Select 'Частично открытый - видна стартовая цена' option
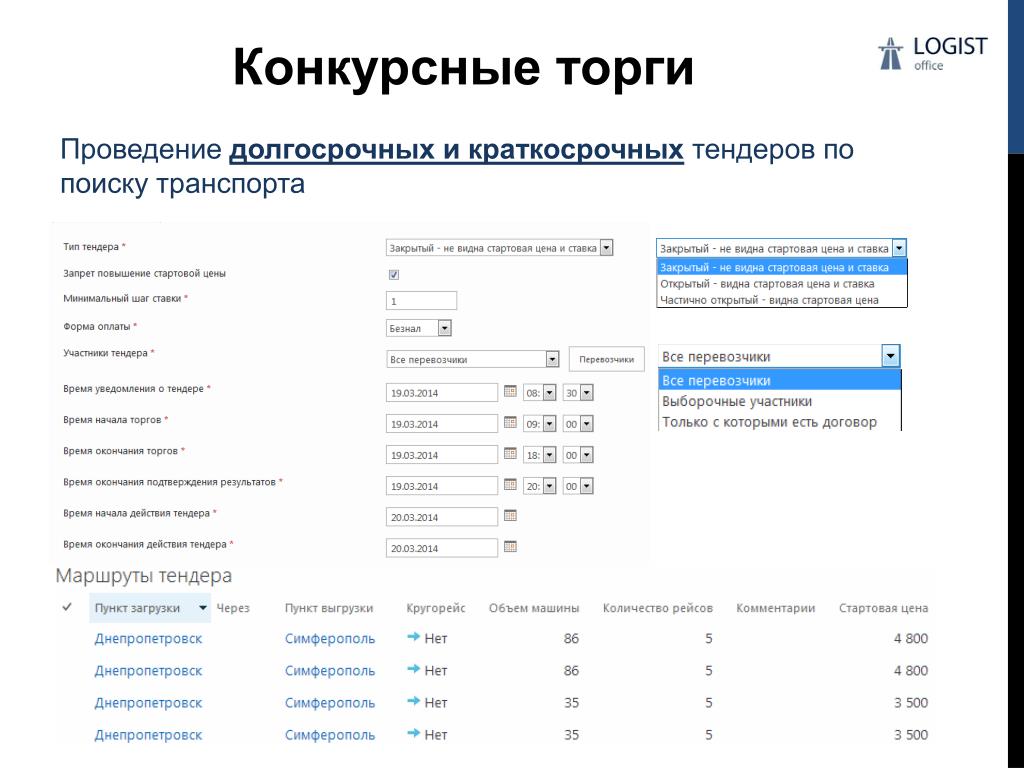The height and width of the screenshot is (768, 1024). coord(782,300)
